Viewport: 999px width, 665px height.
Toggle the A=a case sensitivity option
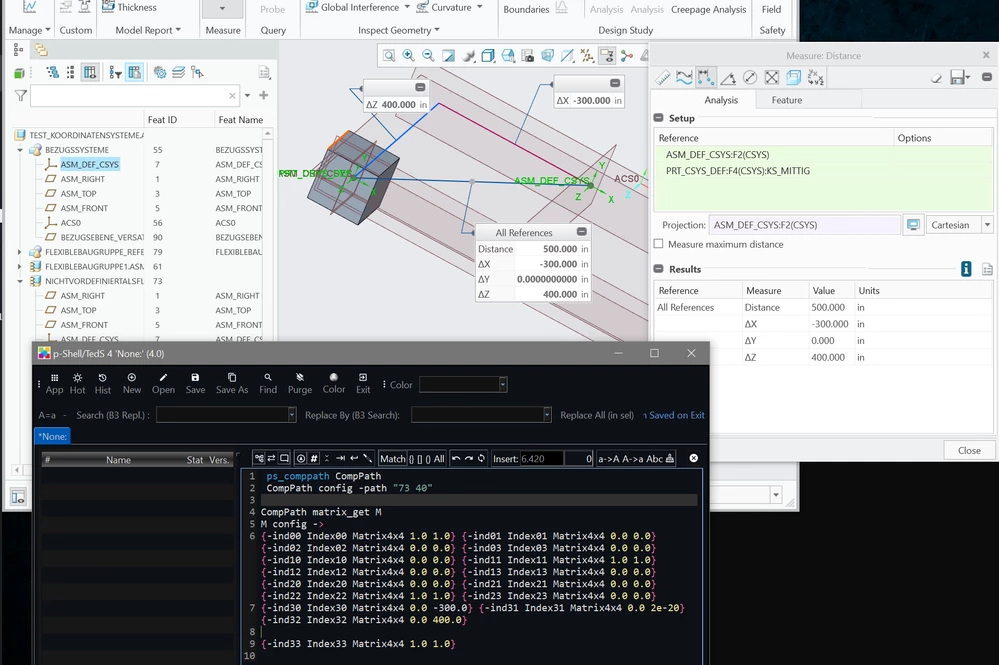click(47, 415)
